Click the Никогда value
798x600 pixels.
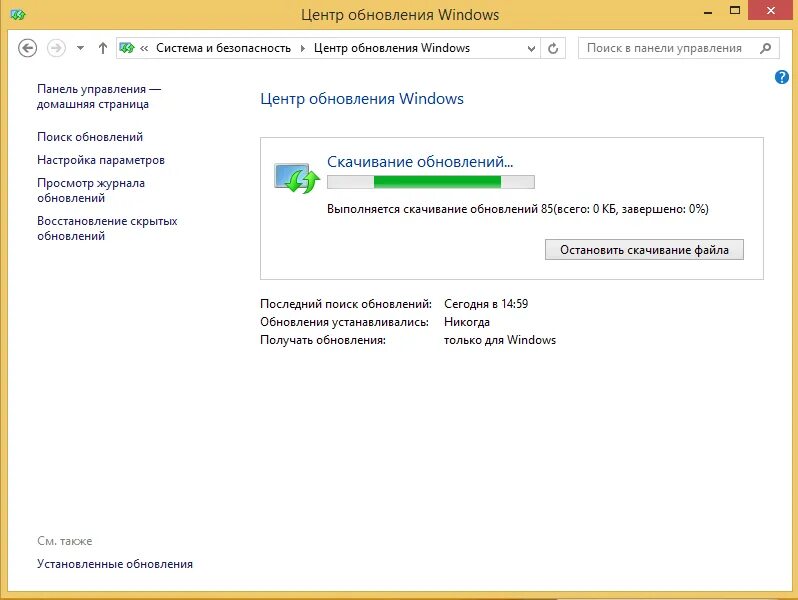[467, 322]
